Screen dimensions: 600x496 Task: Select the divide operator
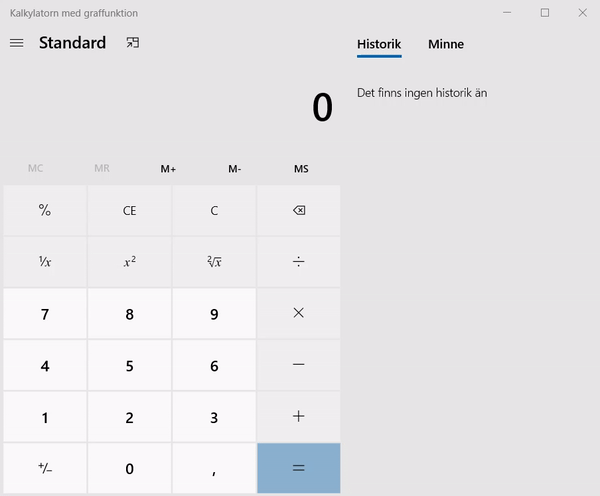point(298,262)
